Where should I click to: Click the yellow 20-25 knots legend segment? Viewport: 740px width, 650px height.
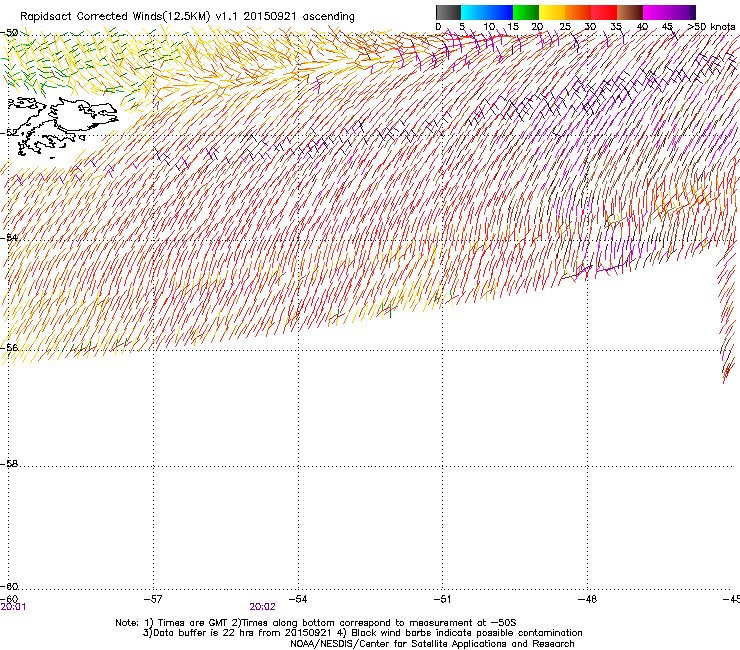(x=552, y=12)
